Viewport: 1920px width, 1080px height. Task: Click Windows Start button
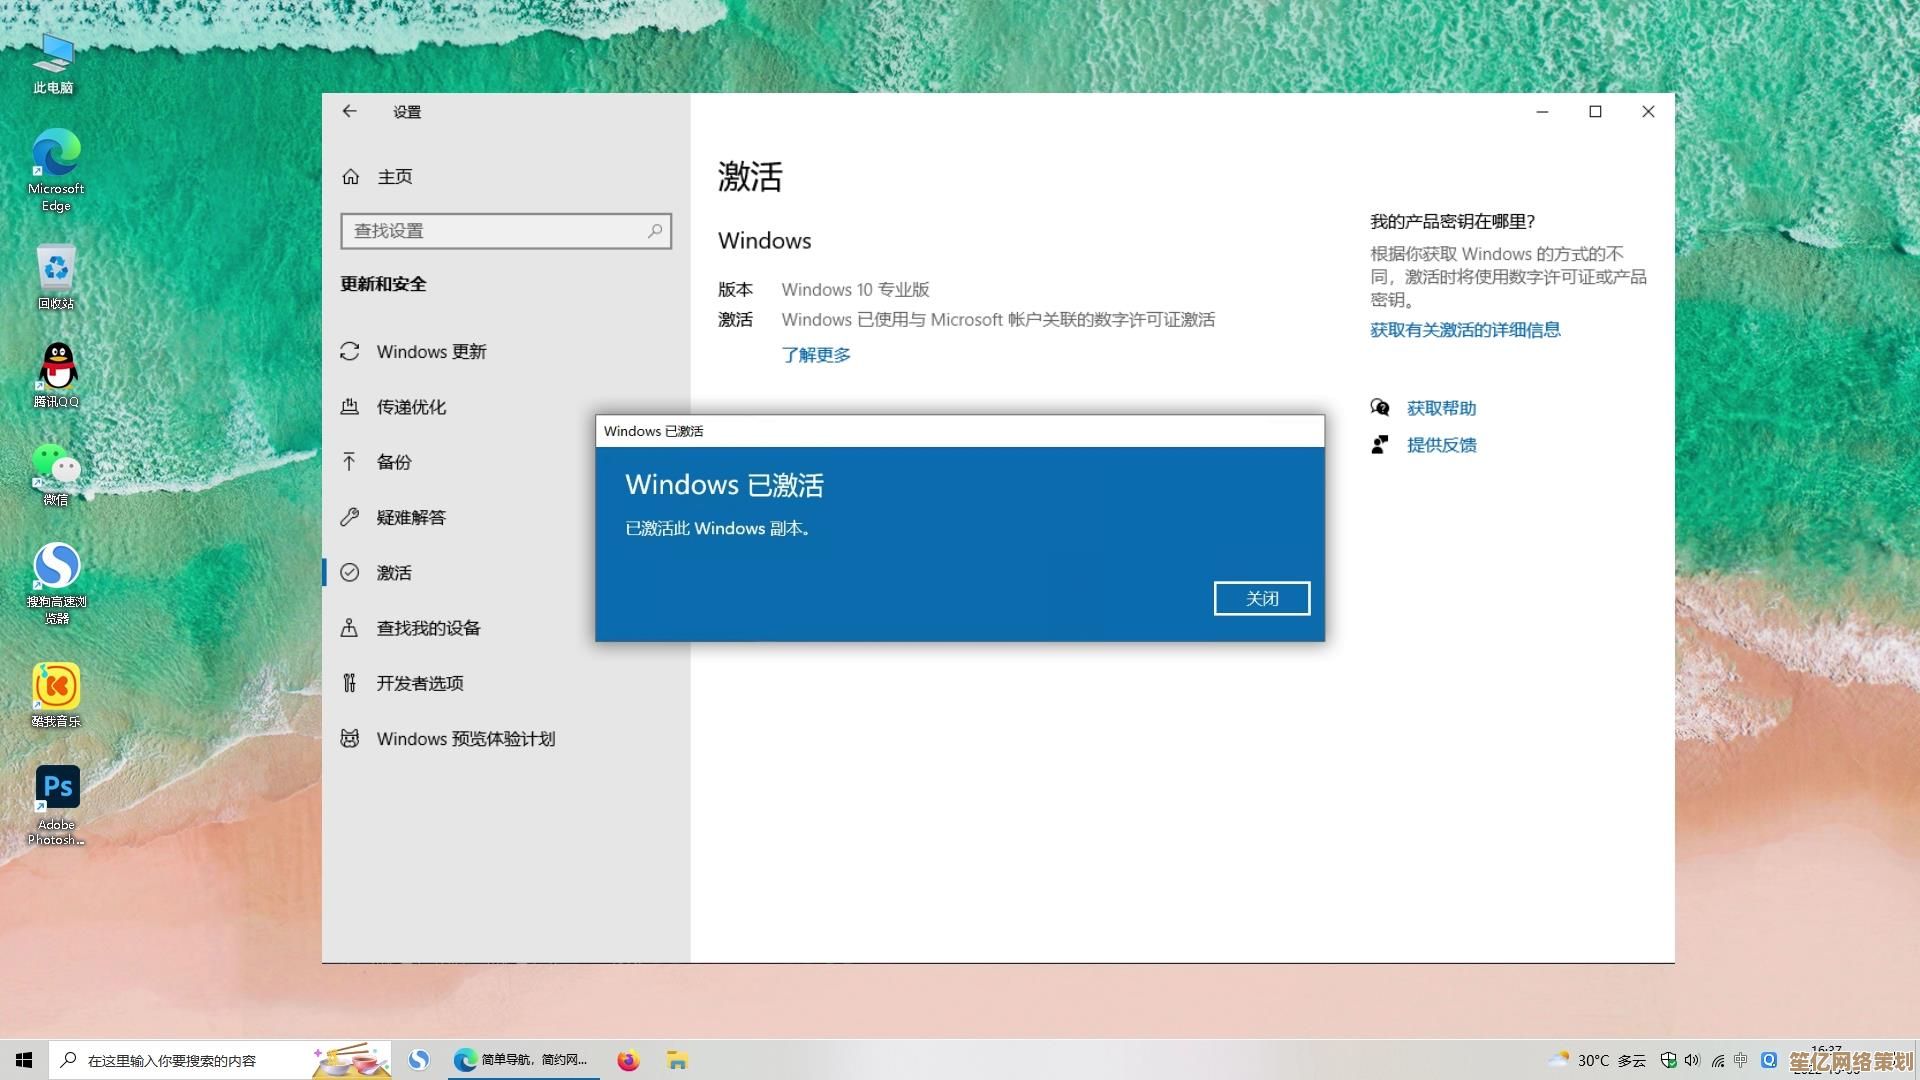tap(24, 1060)
